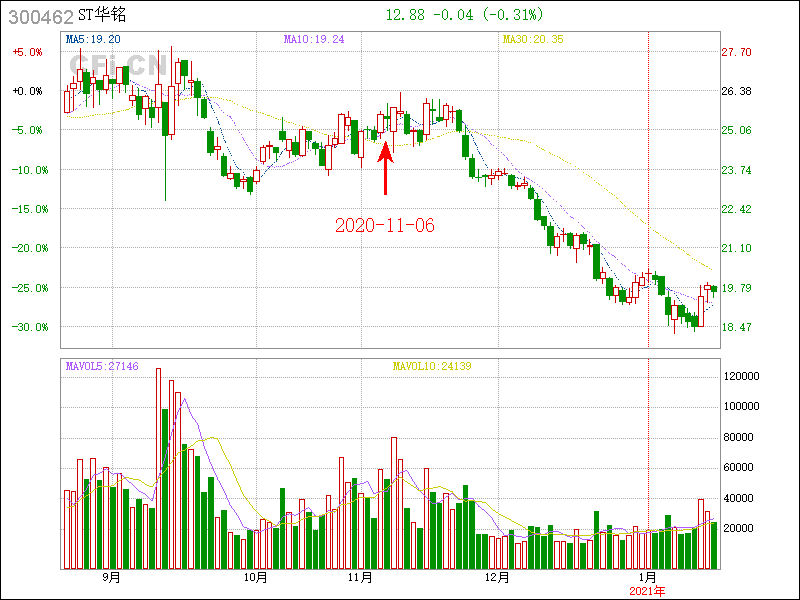
Task: Select the MA30:20.35 indicator label
Action: tap(532, 40)
